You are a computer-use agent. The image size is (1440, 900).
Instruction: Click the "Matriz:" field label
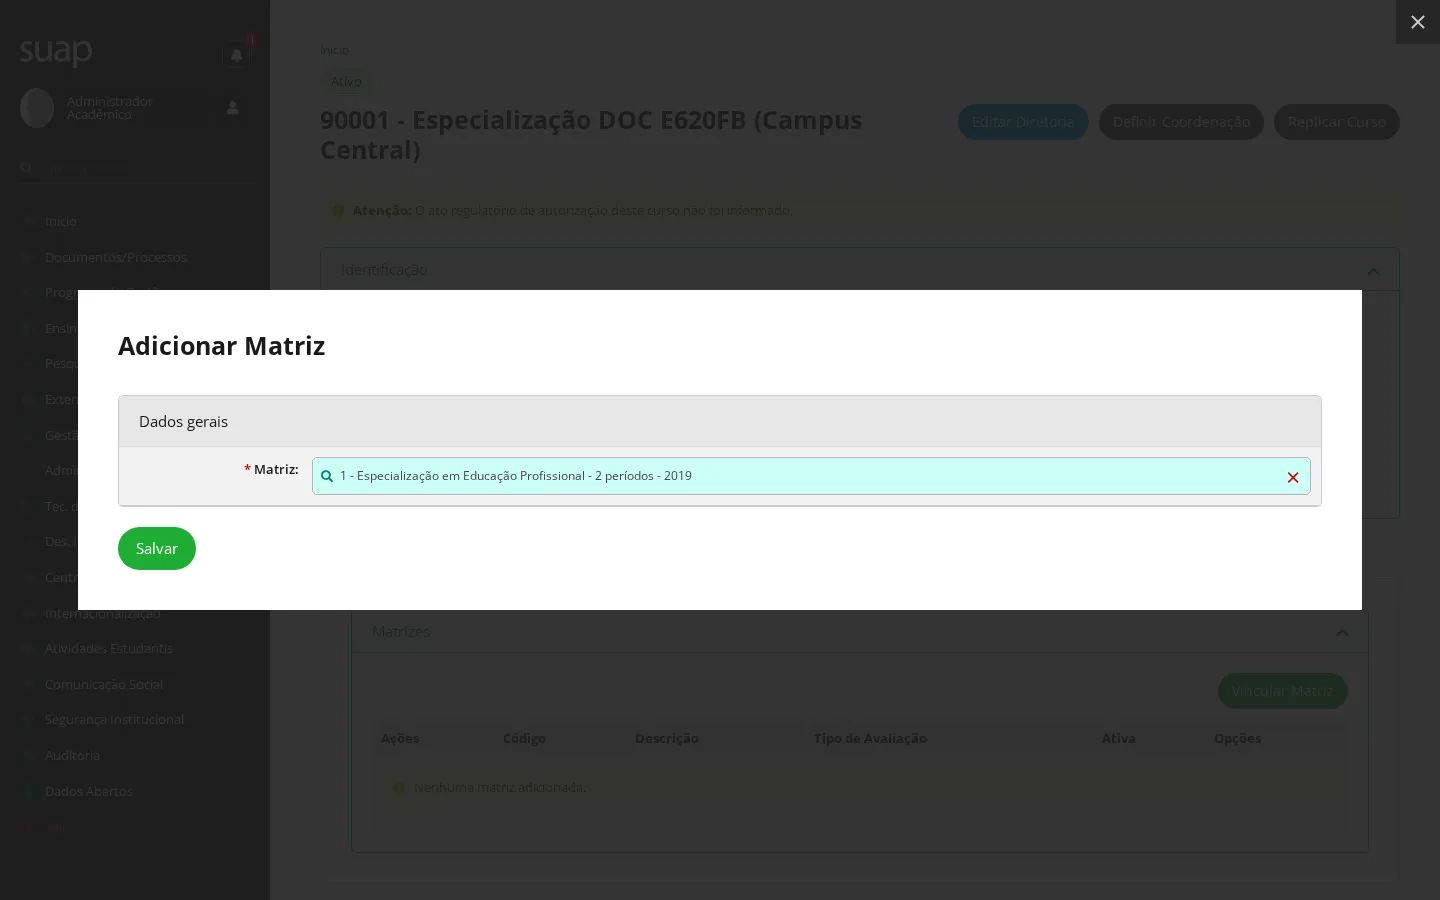[275, 469]
